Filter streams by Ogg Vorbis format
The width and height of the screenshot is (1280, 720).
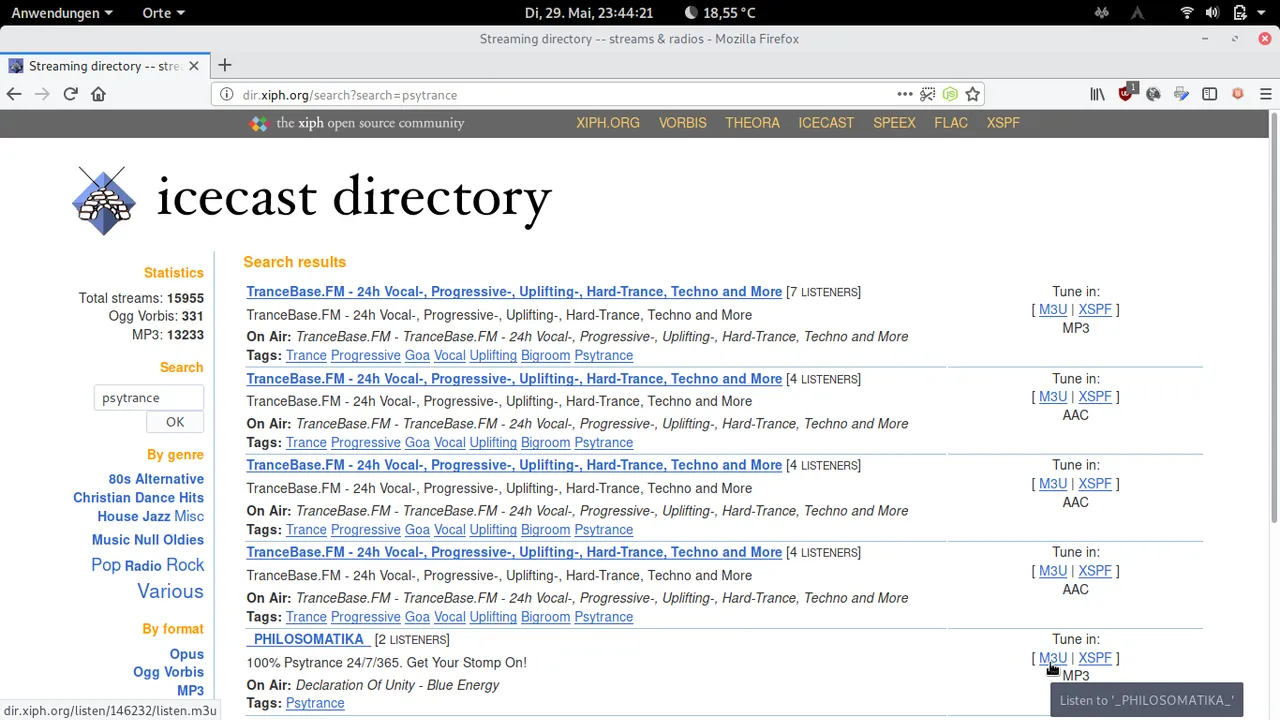coord(168,672)
